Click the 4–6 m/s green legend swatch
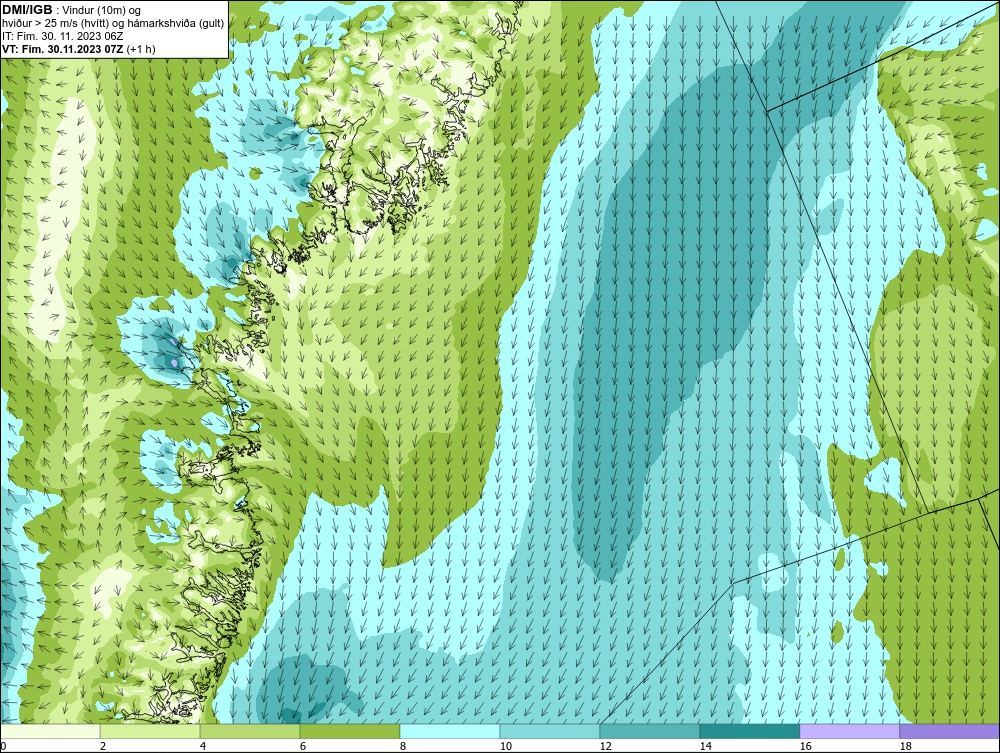1000x753 pixels. pos(250,731)
